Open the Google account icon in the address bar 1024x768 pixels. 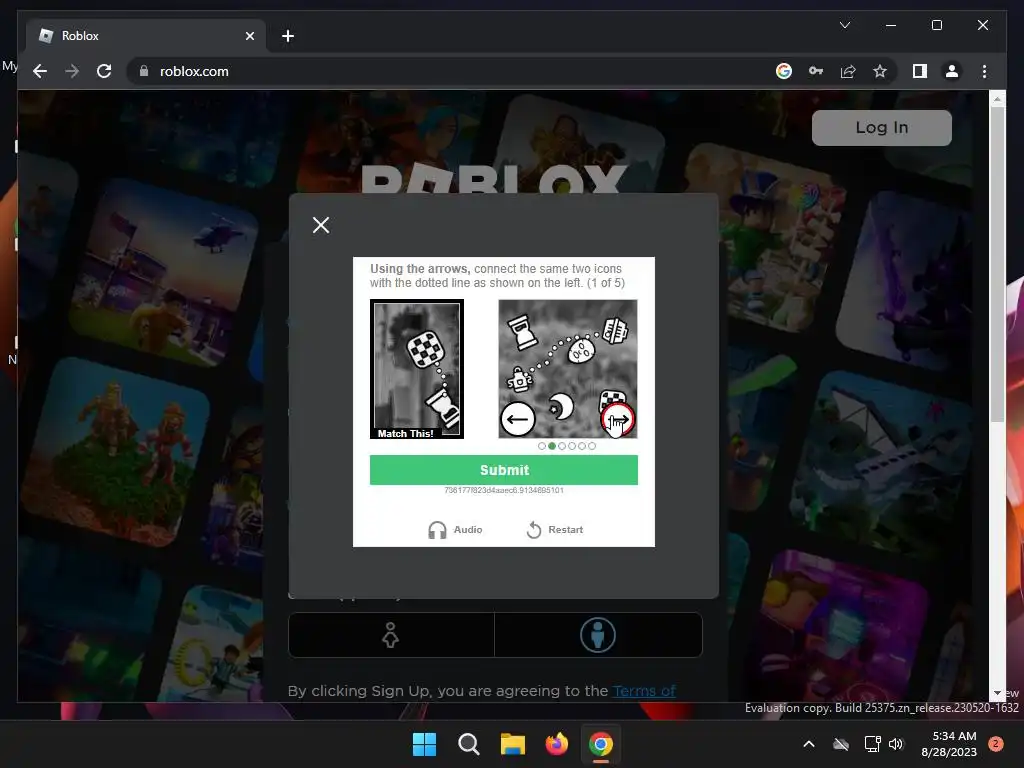(x=784, y=71)
